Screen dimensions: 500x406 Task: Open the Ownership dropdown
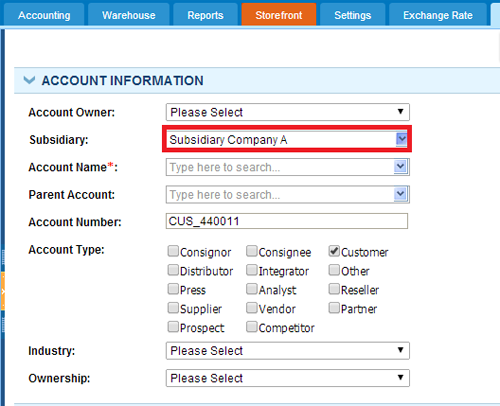point(288,378)
